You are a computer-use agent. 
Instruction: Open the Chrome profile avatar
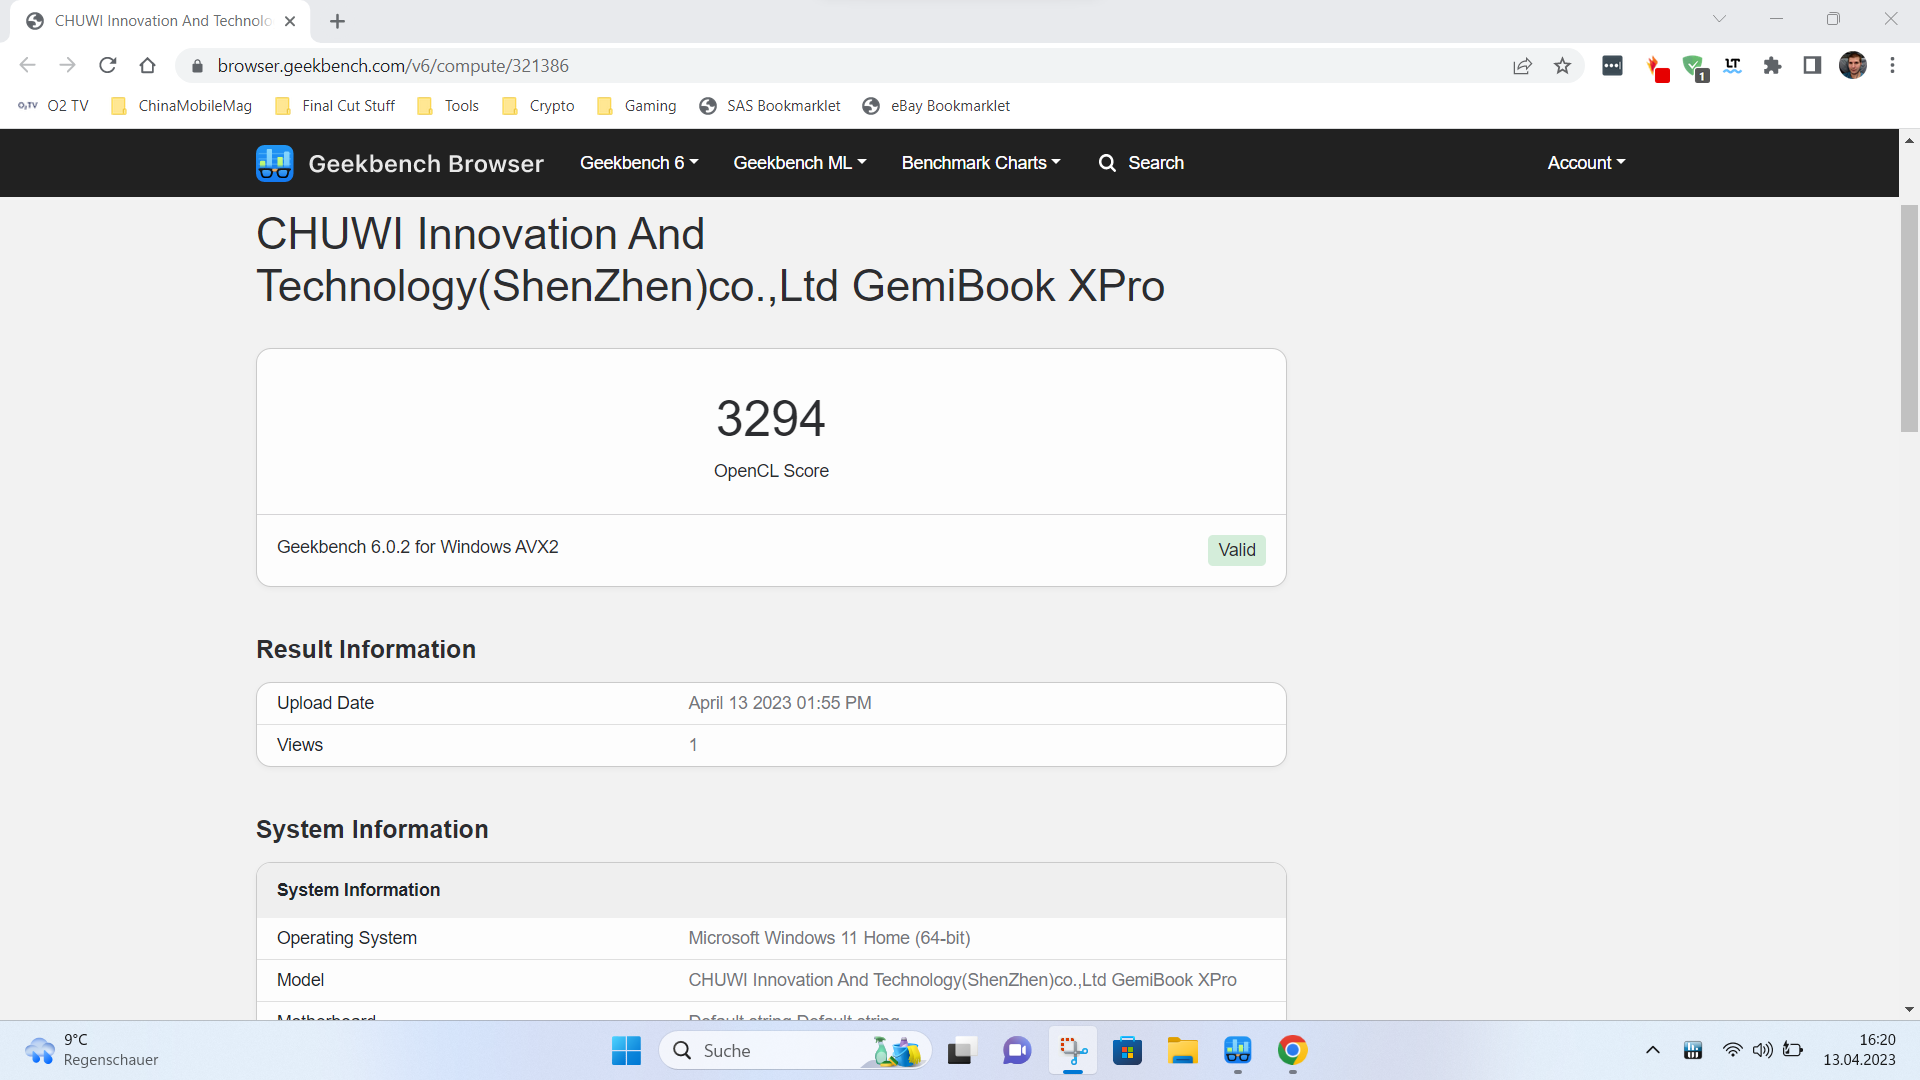[x=1852, y=66]
